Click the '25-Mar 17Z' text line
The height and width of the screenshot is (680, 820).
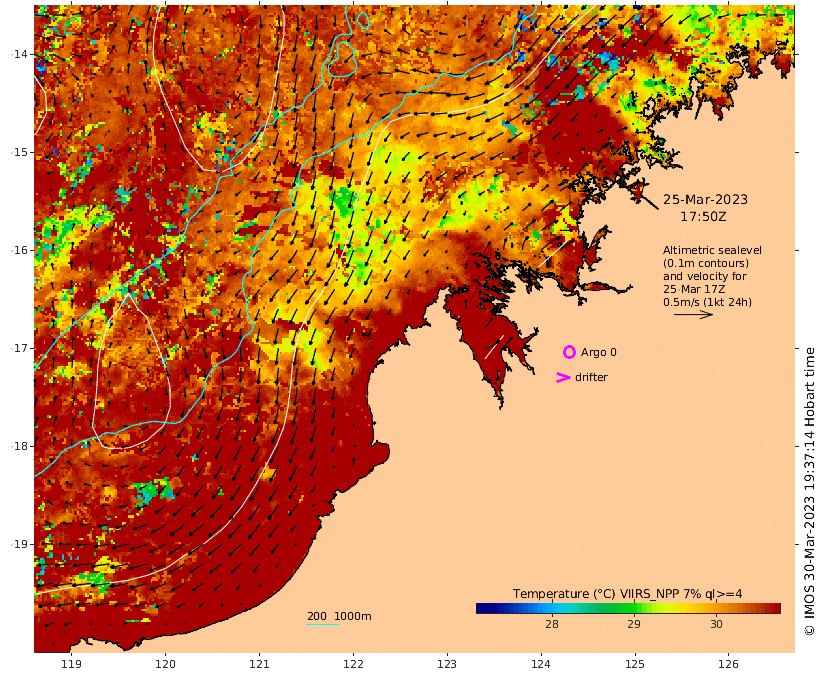coord(694,289)
